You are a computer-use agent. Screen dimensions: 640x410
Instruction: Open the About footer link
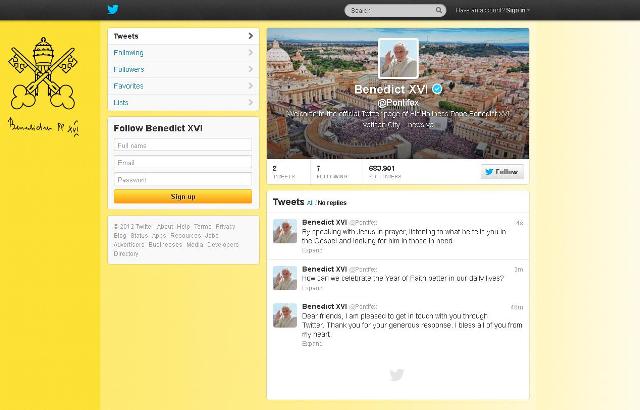(165, 226)
